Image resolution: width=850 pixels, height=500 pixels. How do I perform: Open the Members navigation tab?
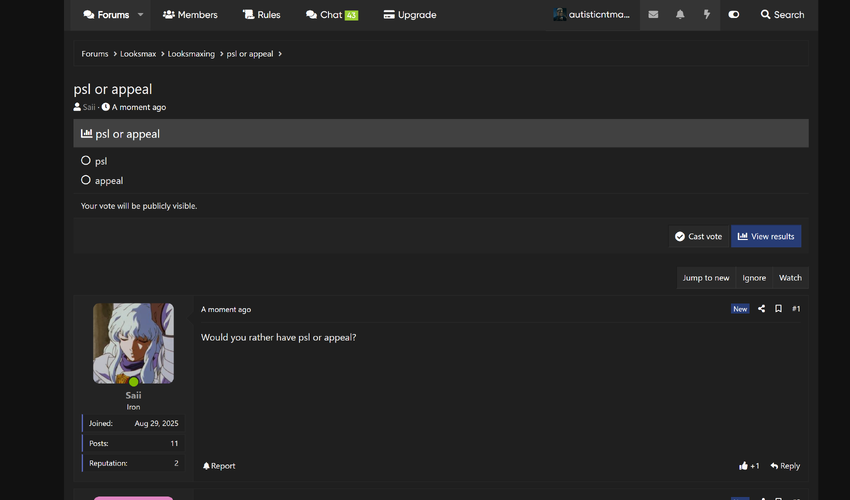click(189, 15)
